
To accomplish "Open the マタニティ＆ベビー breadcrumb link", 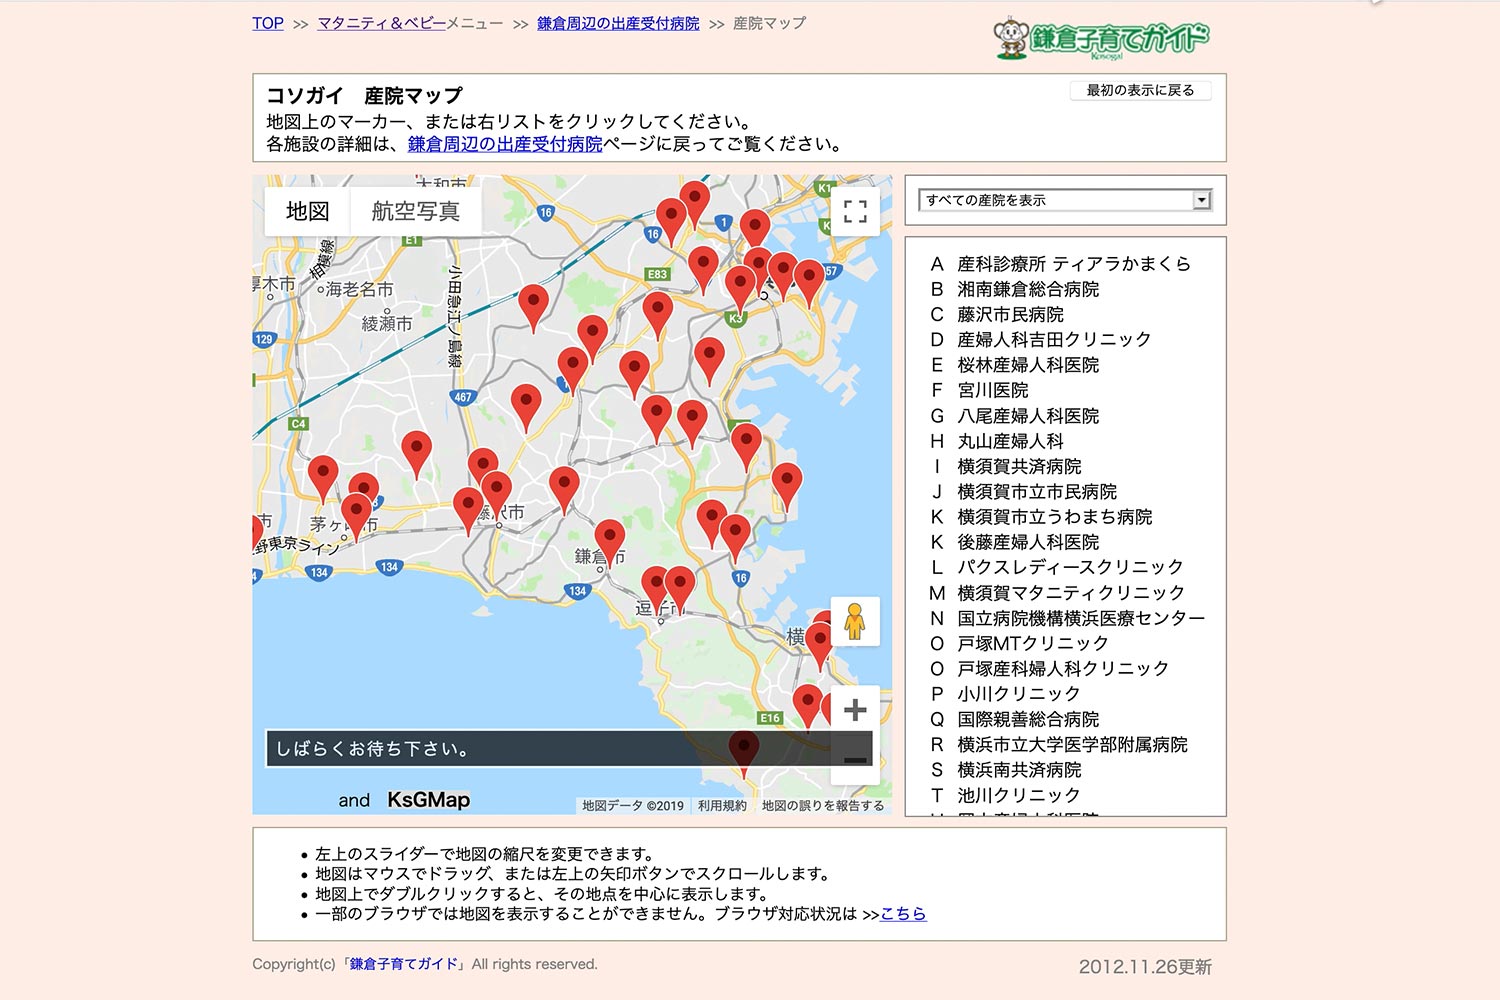I will 381,23.
